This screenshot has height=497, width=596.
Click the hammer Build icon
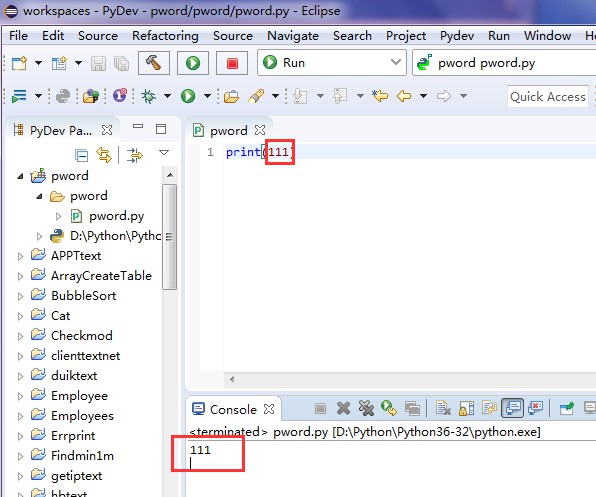154,63
